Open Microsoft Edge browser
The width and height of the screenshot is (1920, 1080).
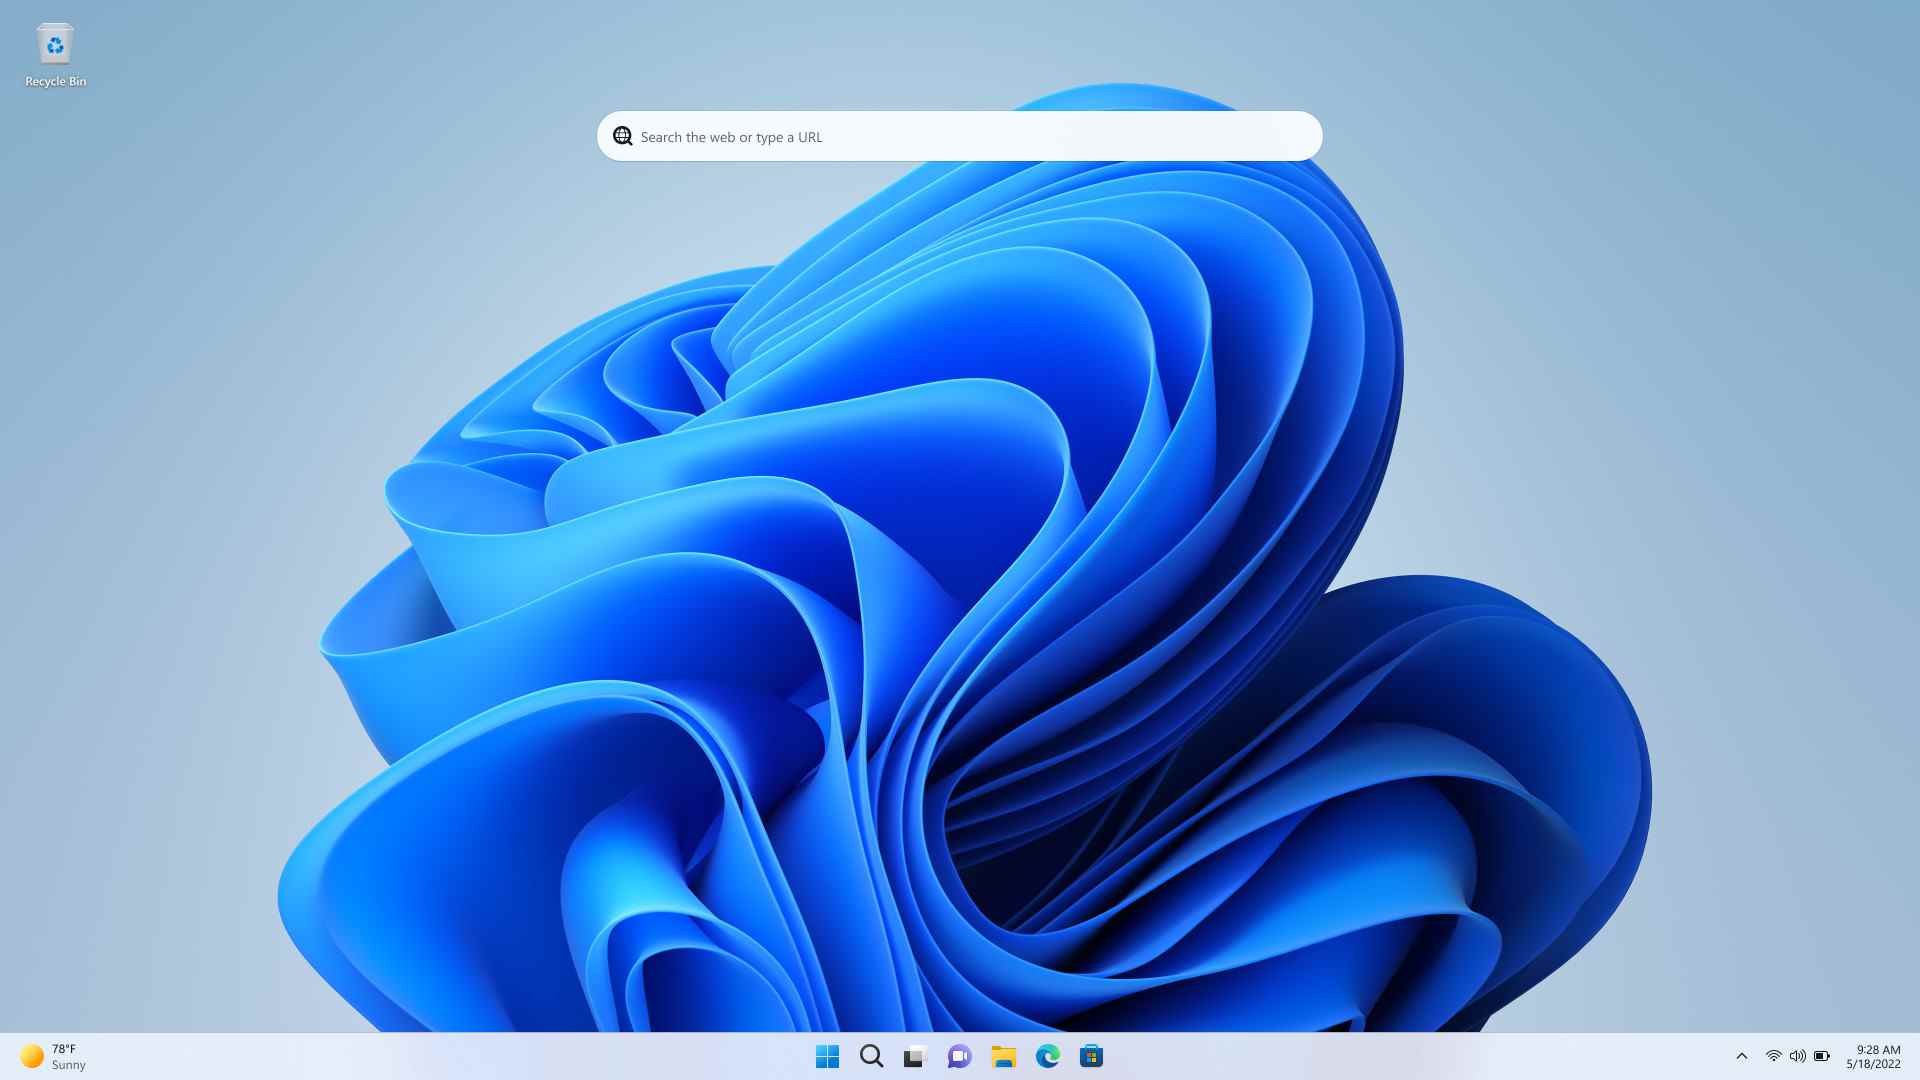click(x=1047, y=1055)
